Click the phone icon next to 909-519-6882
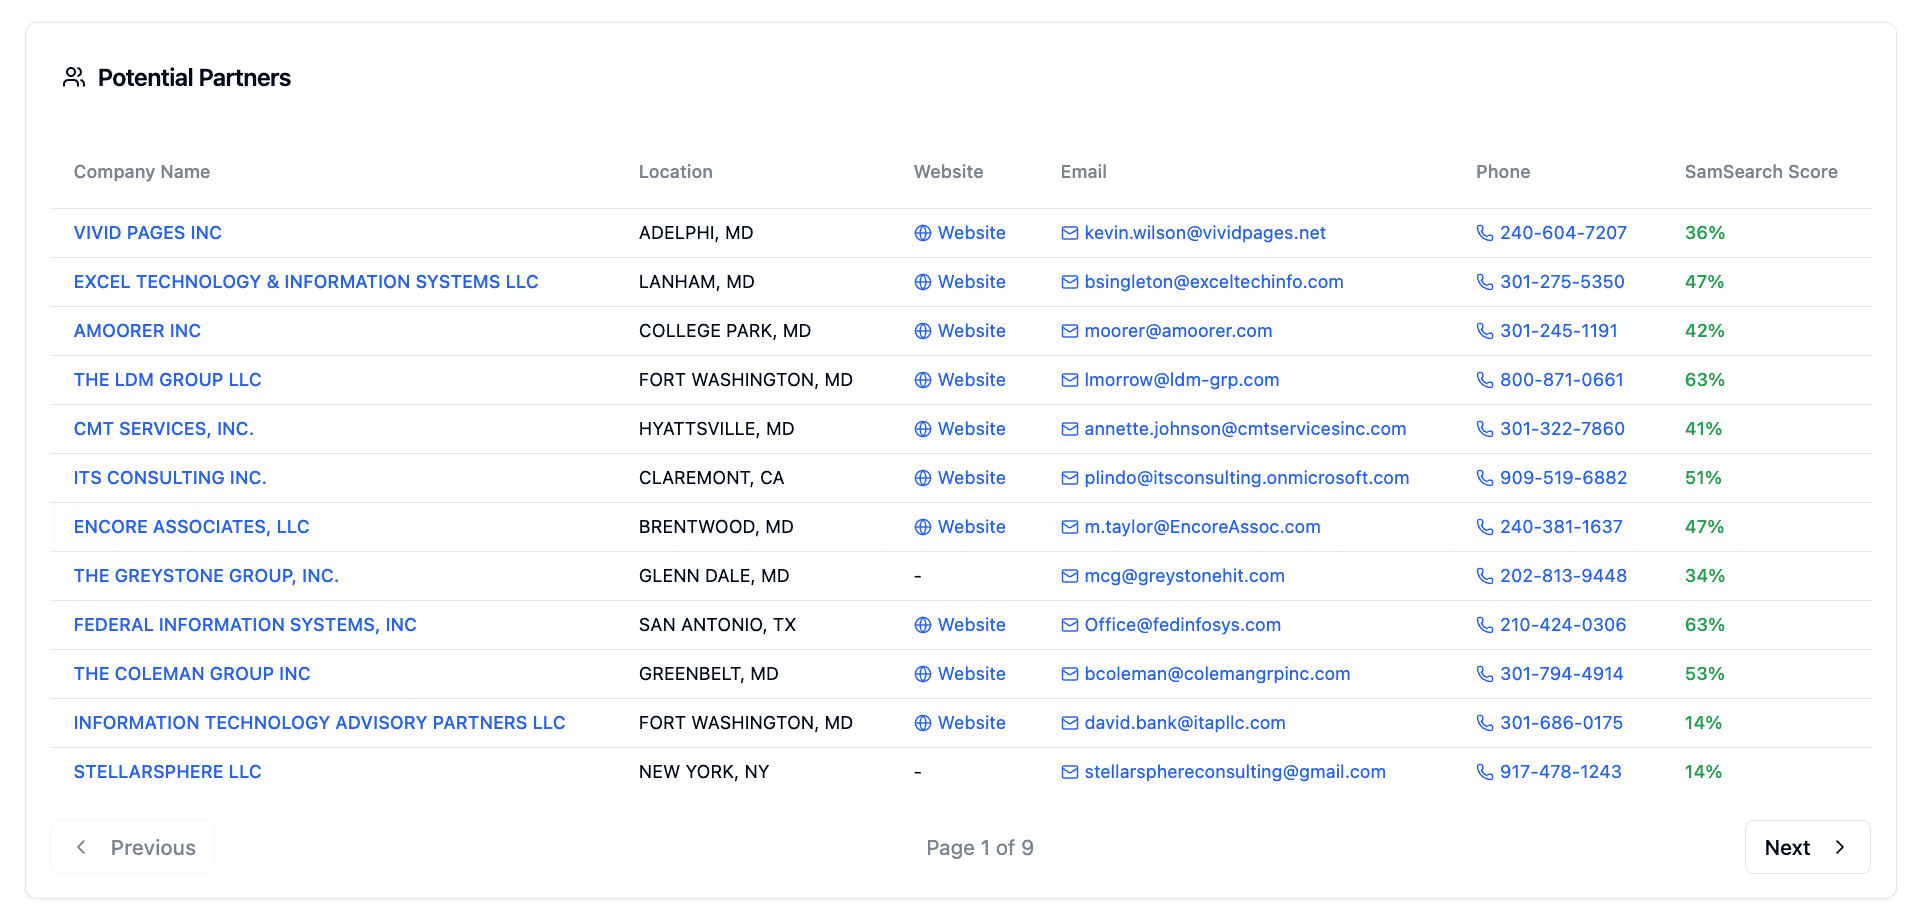This screenshot has height=924, width=1916. 1484,478
